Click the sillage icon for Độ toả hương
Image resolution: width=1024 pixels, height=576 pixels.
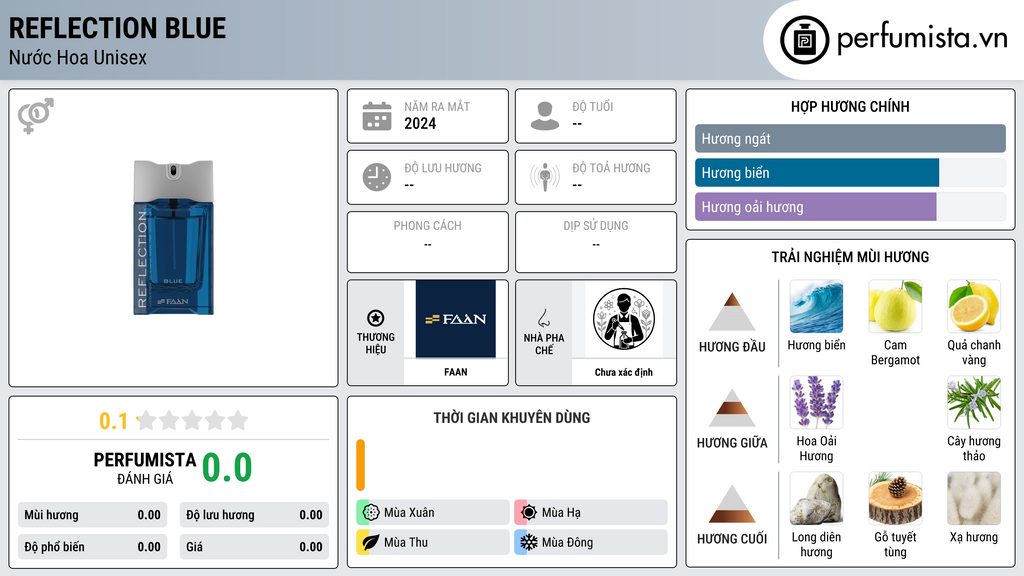[x=545, y=178]
